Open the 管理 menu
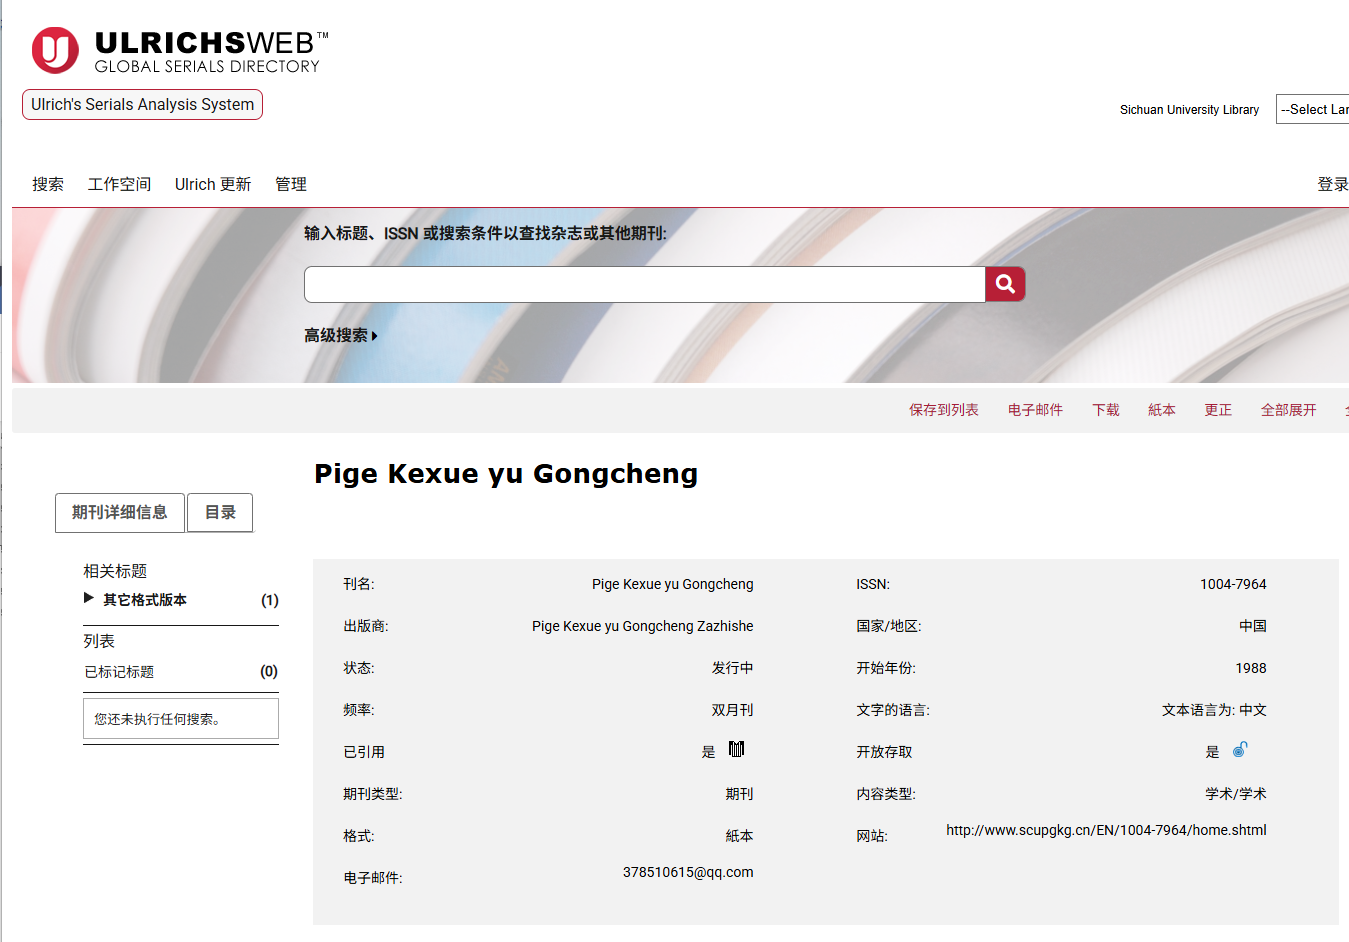The width and height of the screenshot is (1349, 942). click(x=291, y=184)
